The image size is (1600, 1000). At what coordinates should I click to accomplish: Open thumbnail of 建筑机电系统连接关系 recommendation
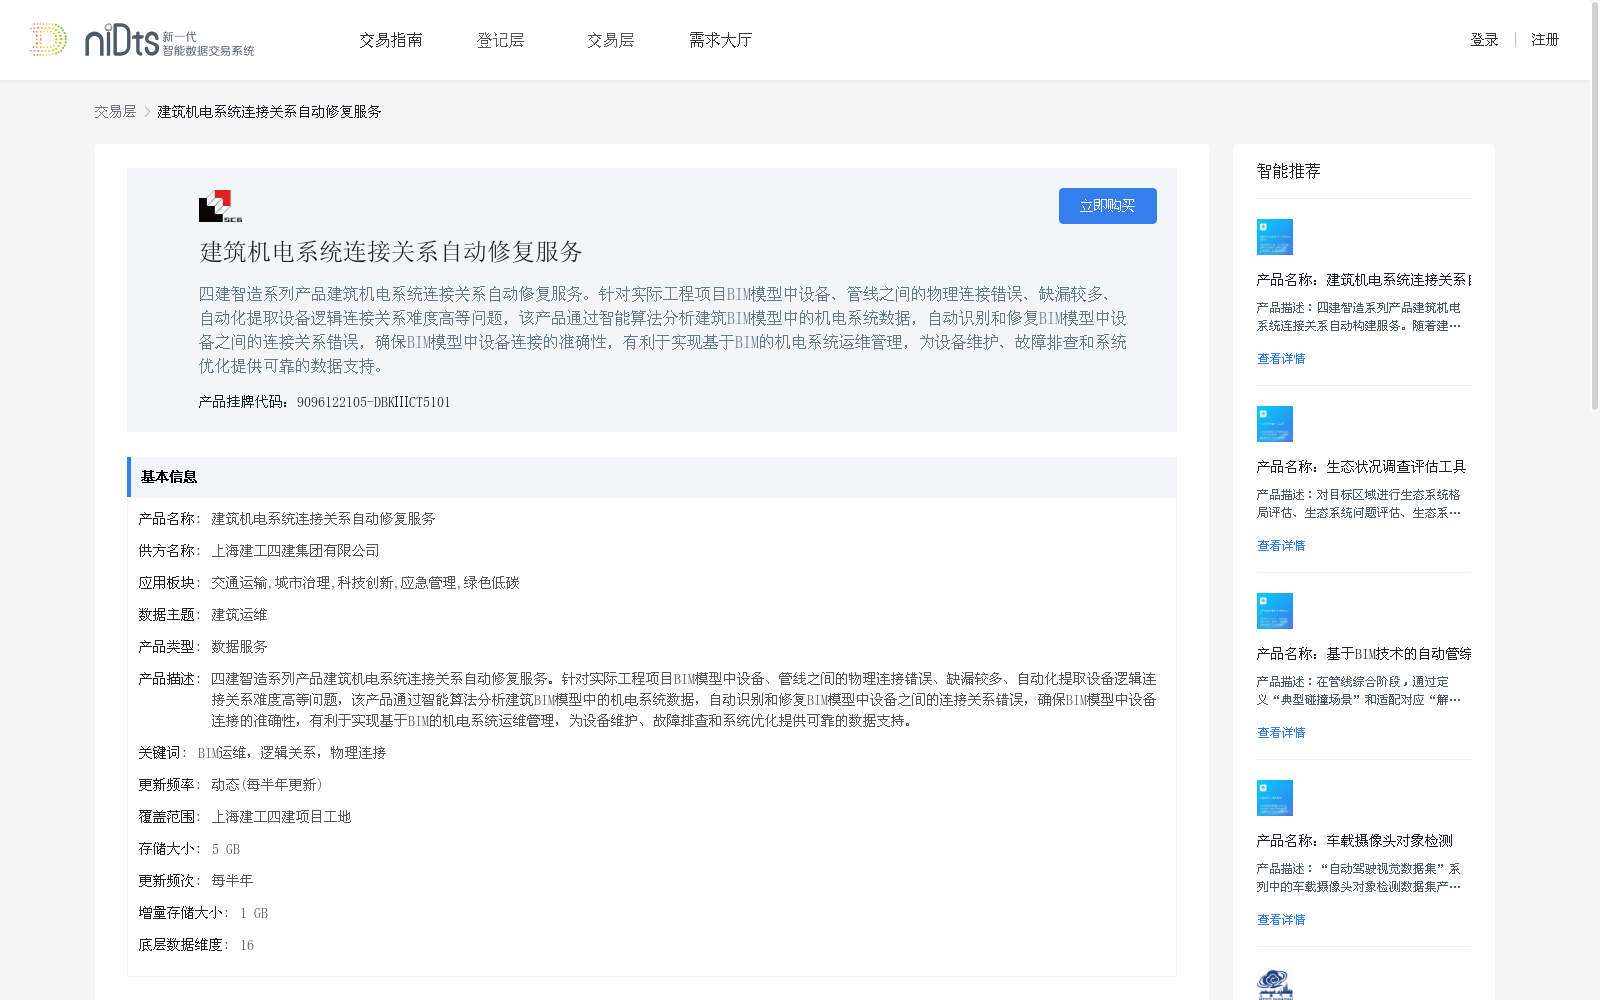(x=1274, y=237)
